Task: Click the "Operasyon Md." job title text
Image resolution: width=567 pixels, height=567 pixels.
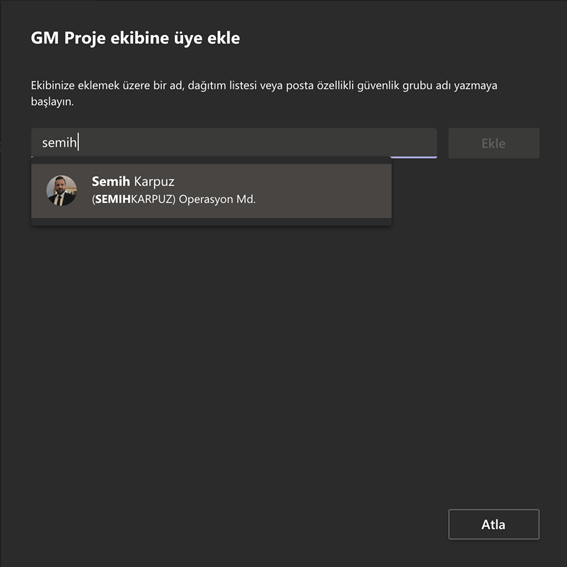Action: [x=217, y=199]
